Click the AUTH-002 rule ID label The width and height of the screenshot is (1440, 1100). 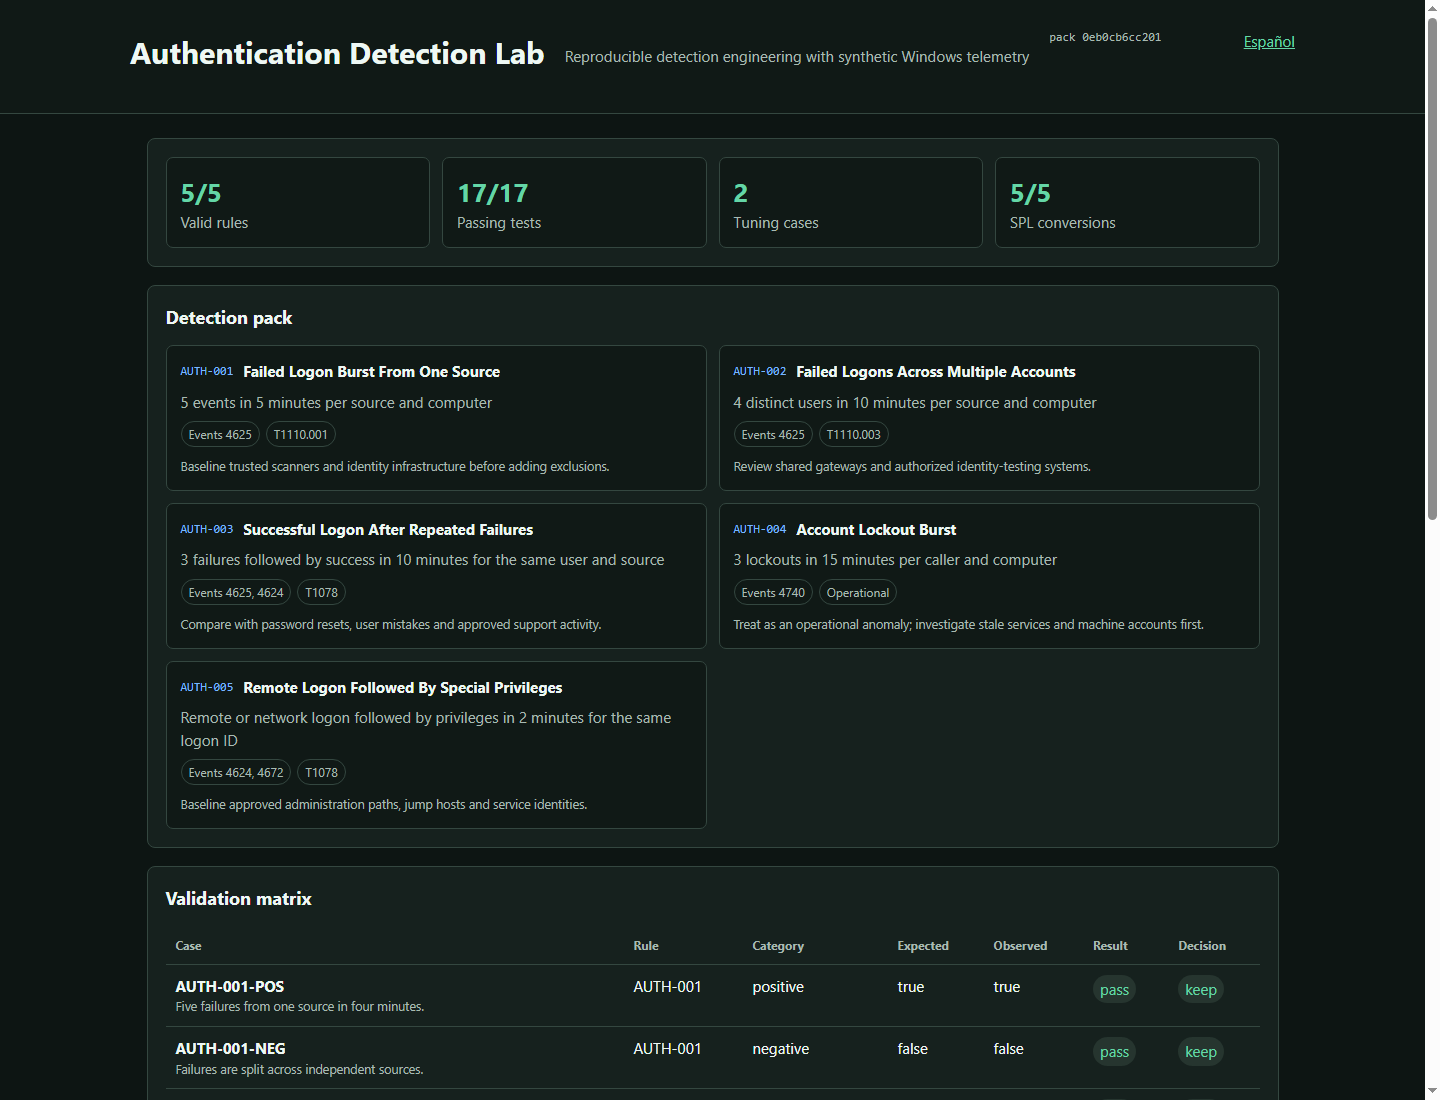[760, 371]
